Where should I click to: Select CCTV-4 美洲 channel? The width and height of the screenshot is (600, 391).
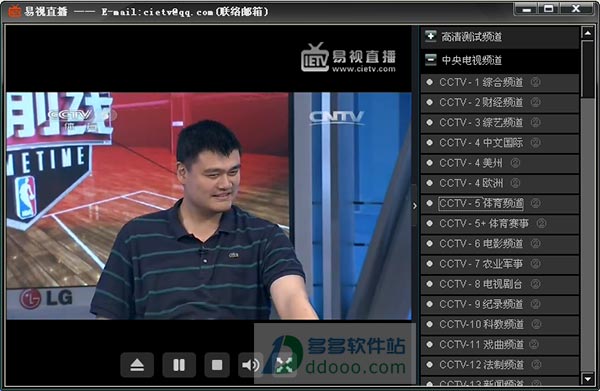click(x=500, y=163)
